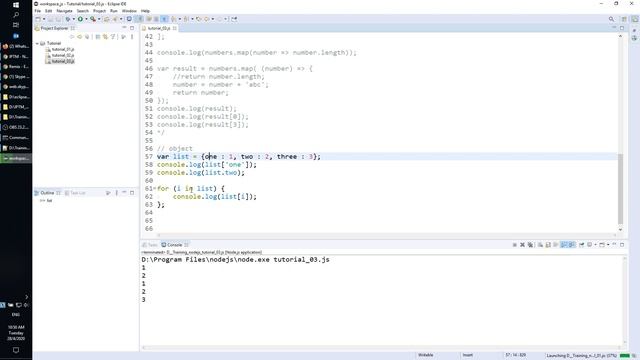Maximize the Console panel
Viewport: 640px width, 360px height.
(622, 244)
